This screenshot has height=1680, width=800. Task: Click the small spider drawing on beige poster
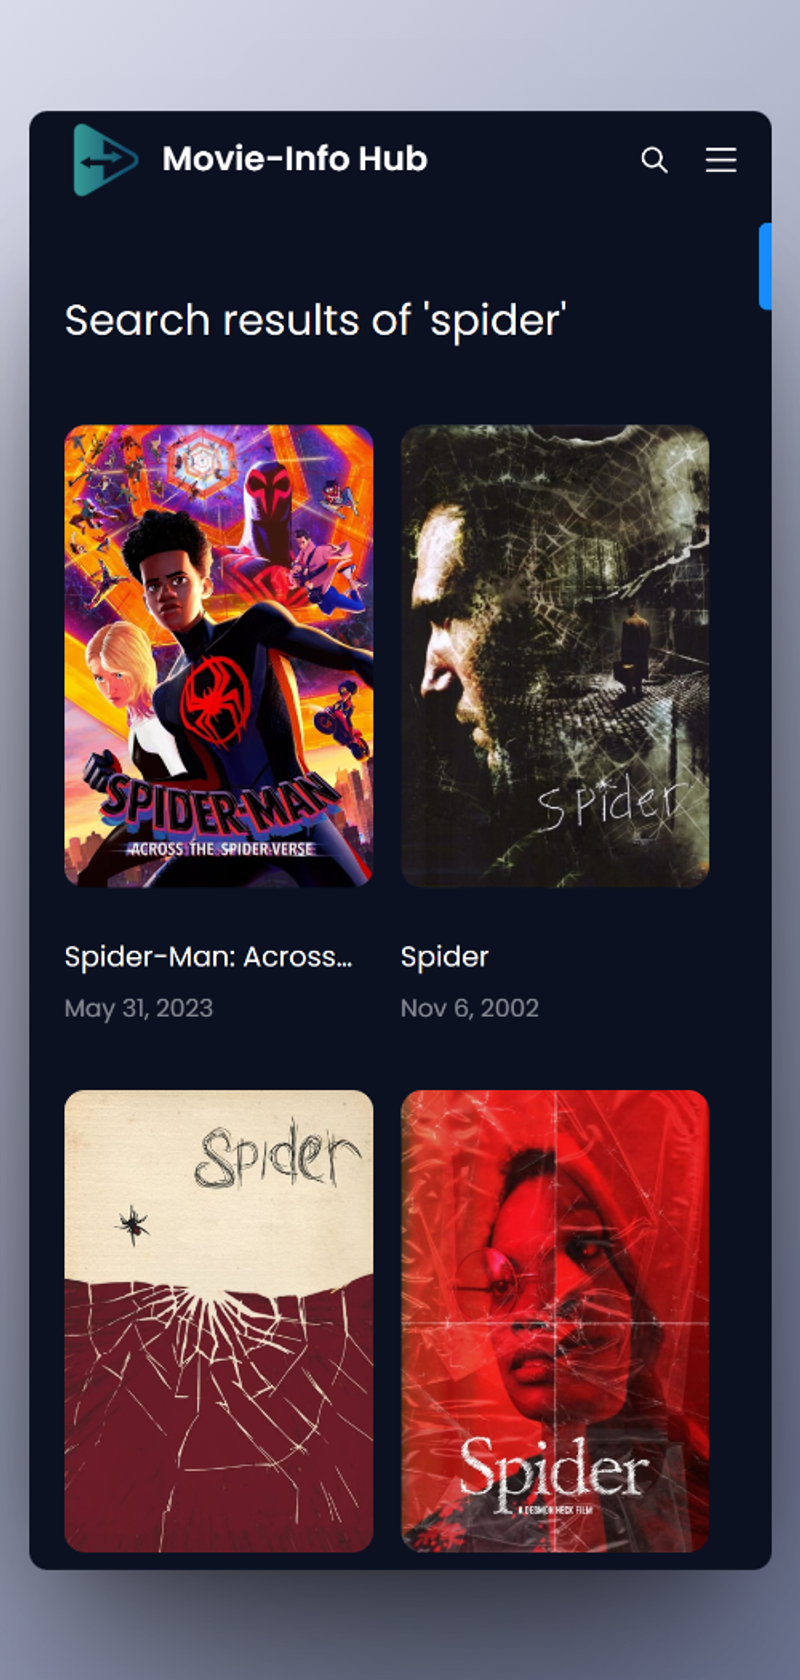[132, 1224]
